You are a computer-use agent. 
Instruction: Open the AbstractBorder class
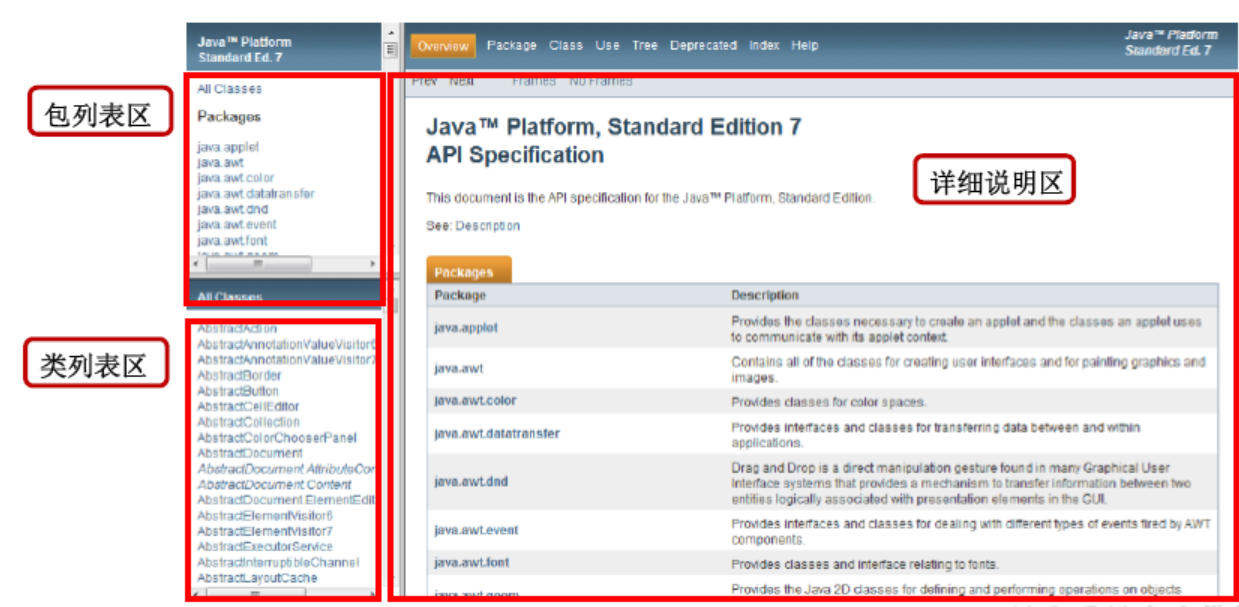[x=238, y=376]
